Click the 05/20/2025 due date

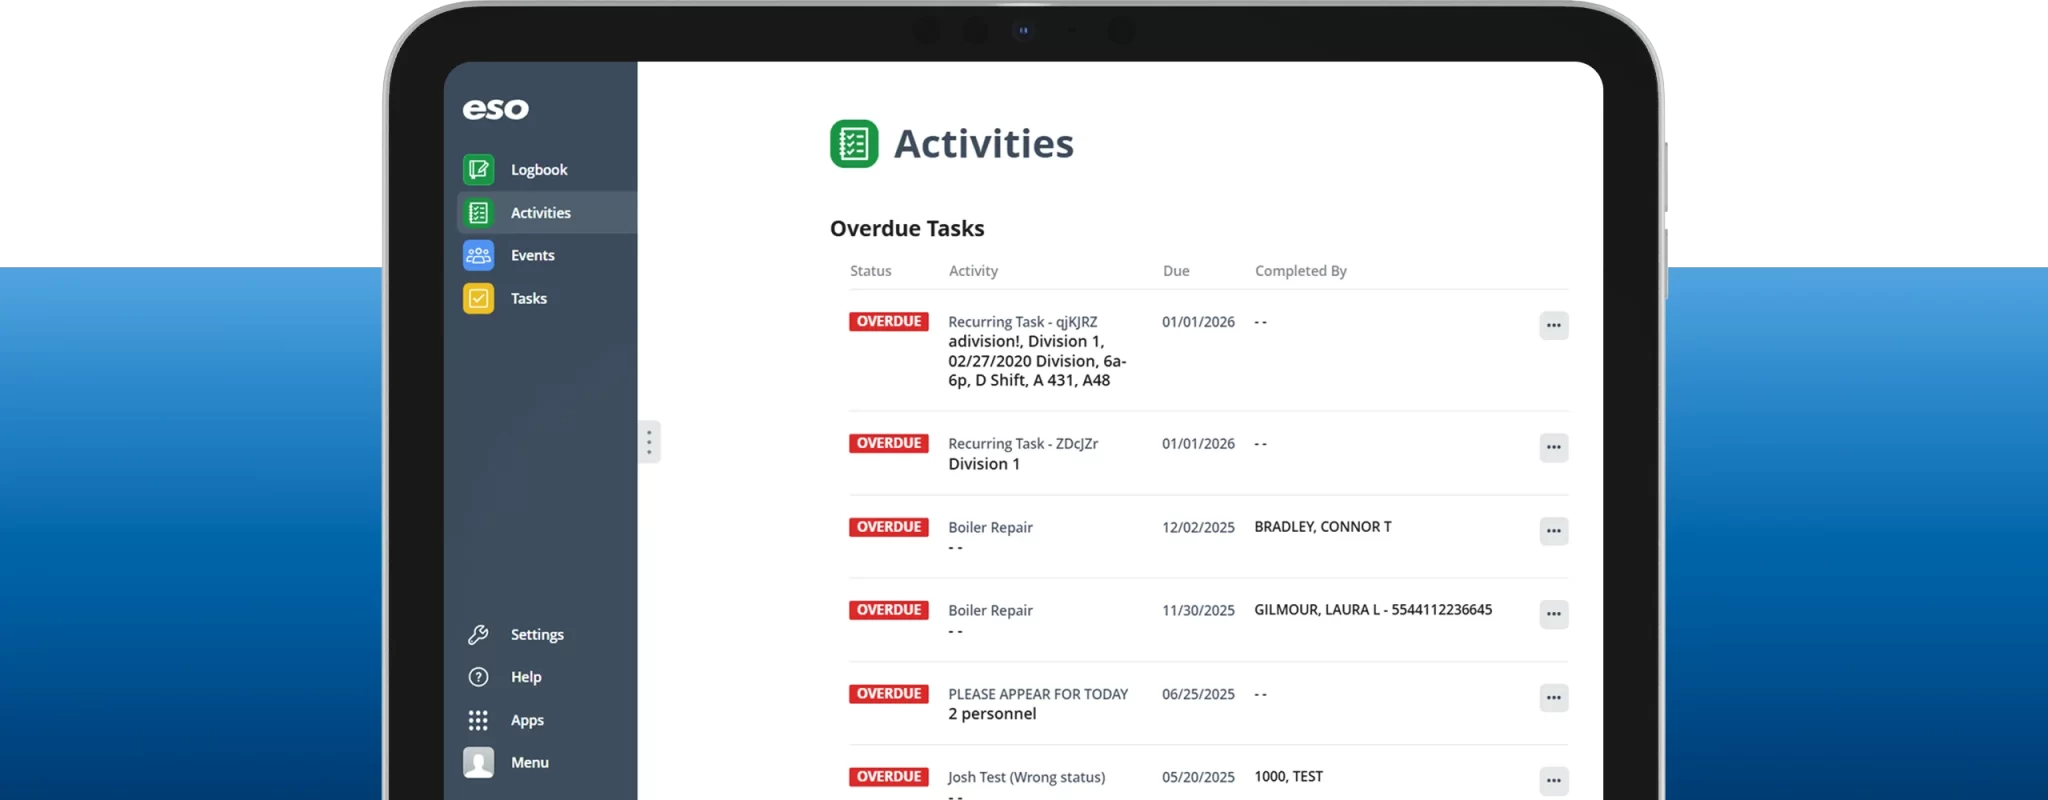(x=1198, y=777)
